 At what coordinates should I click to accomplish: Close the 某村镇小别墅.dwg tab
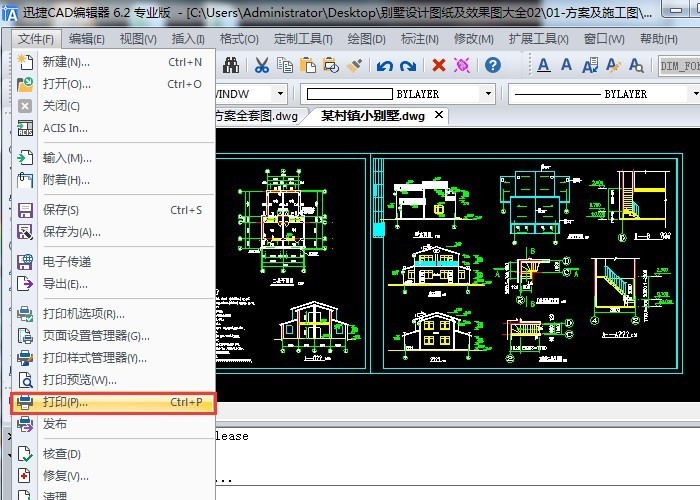[x=439, y=116]
